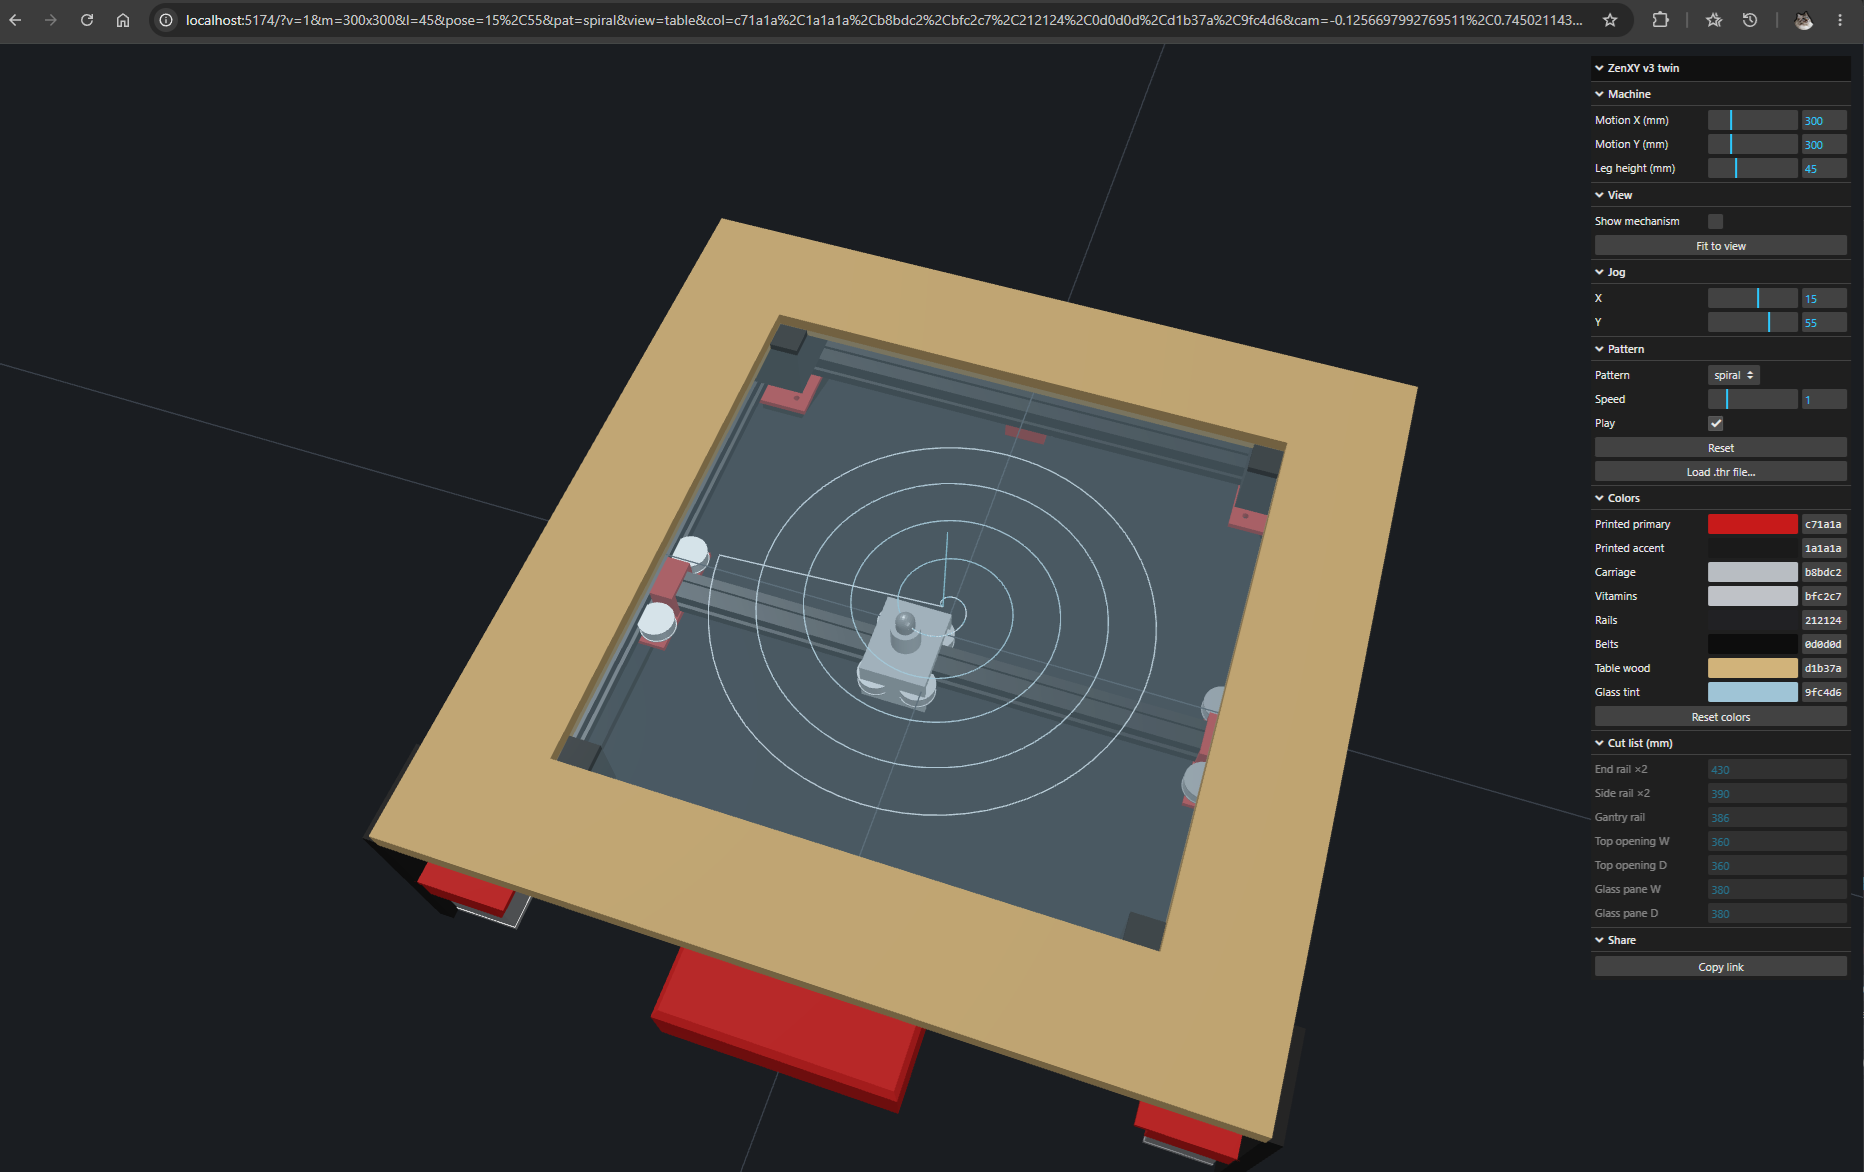Open the Table wood color swatch
This screenshot has height=1172, width=1864.
[1752, 668]
